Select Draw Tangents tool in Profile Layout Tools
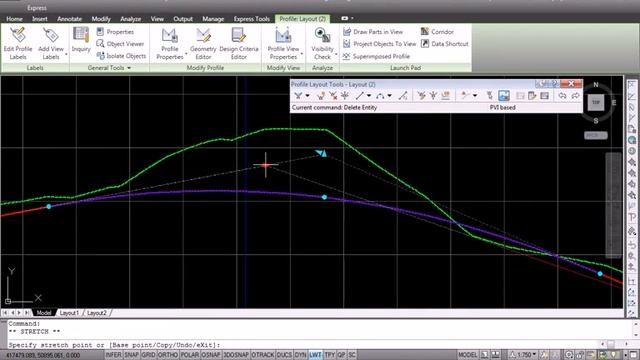The height and width of the screenshot is (360, 640). pyautogui.click(x=298, y=96)
